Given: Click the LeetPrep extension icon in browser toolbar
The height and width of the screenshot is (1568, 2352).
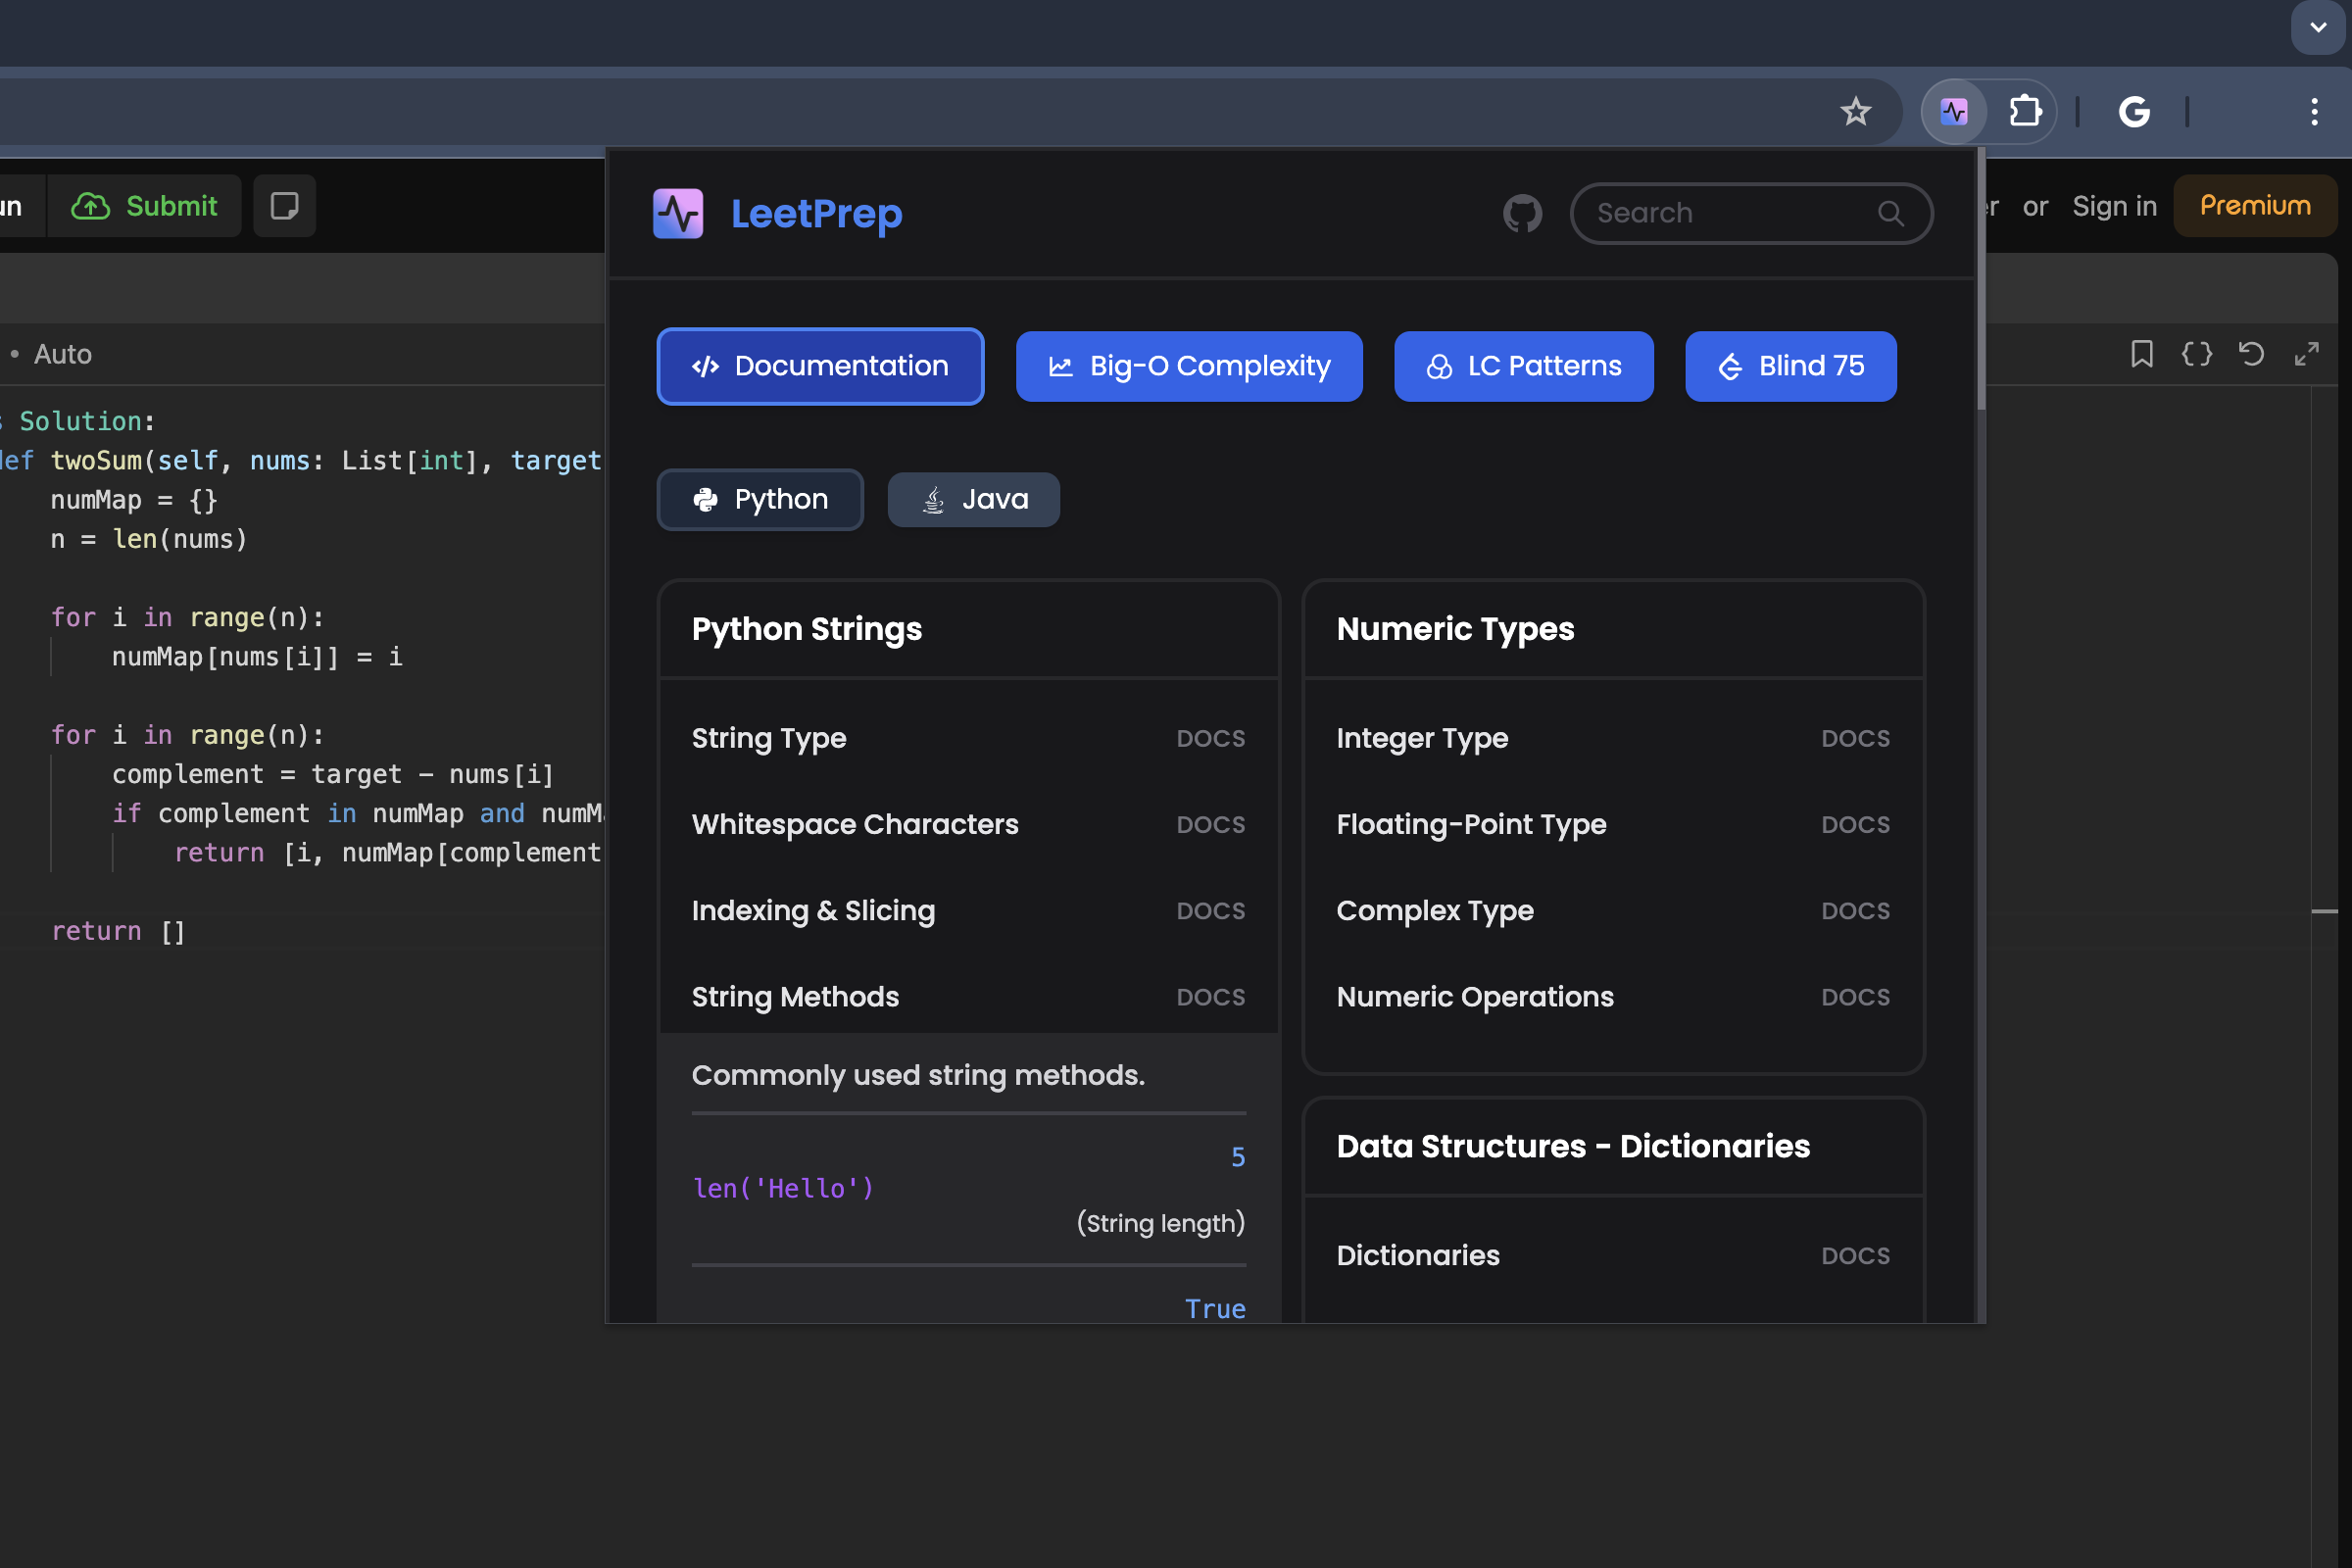Looking at the screenshot, I should tap(1954, 111).
